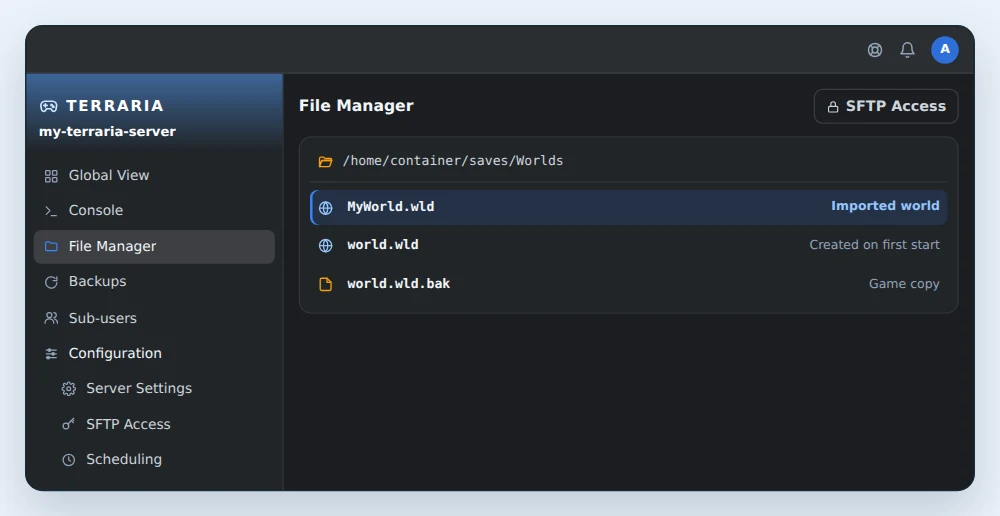Click the File Manager page heading
Image resolution: width=1000 pixels, height=516 pixels.
(x=357, y=106)
